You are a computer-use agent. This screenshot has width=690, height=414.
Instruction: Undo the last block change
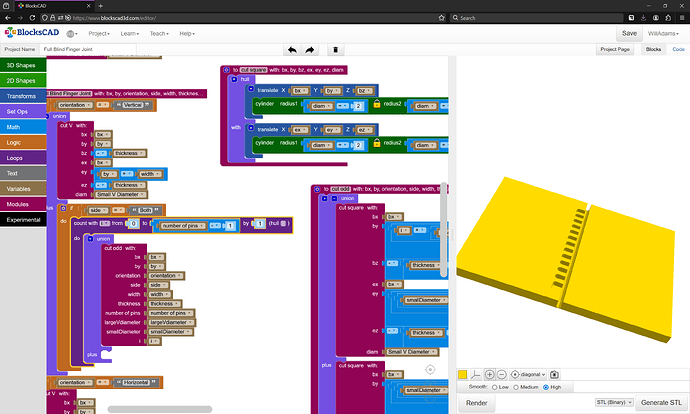[x=292, y=50]
